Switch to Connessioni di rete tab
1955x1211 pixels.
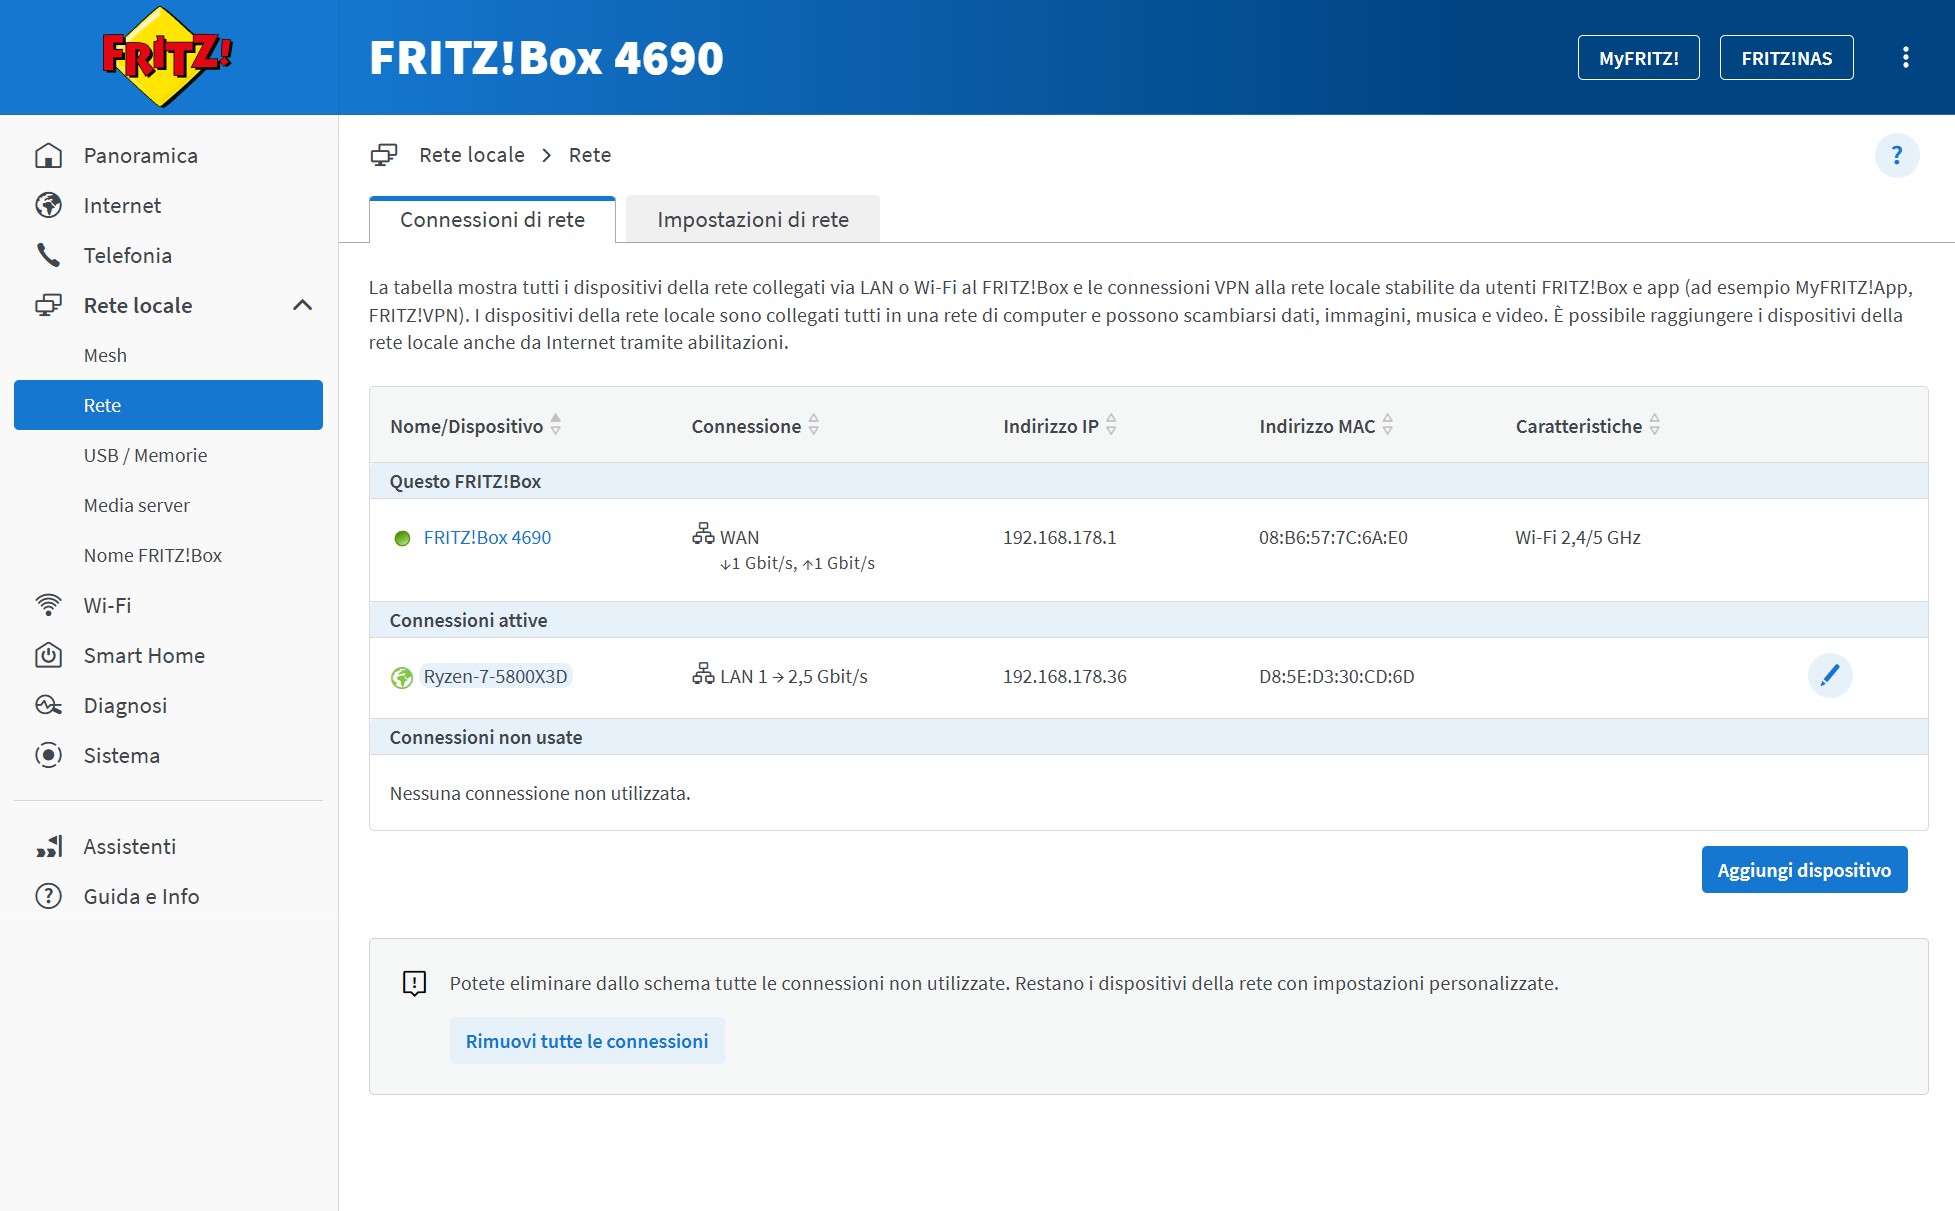(492, 220)
